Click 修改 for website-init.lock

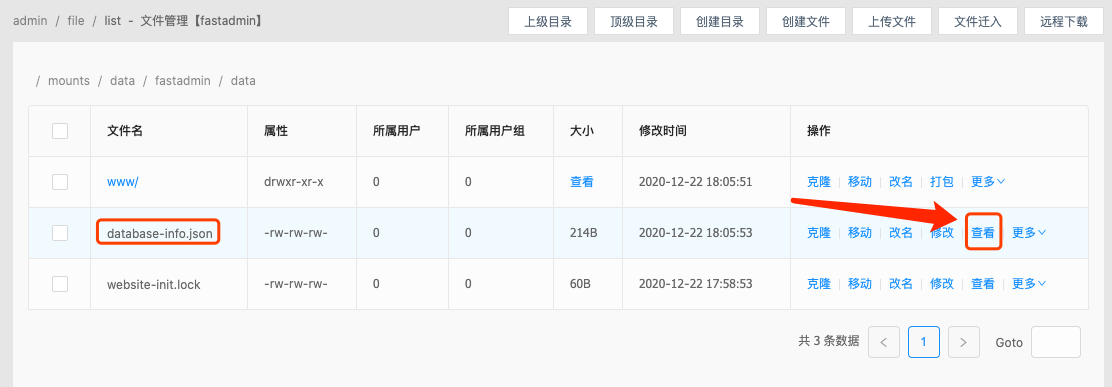(x=942, y=284)
